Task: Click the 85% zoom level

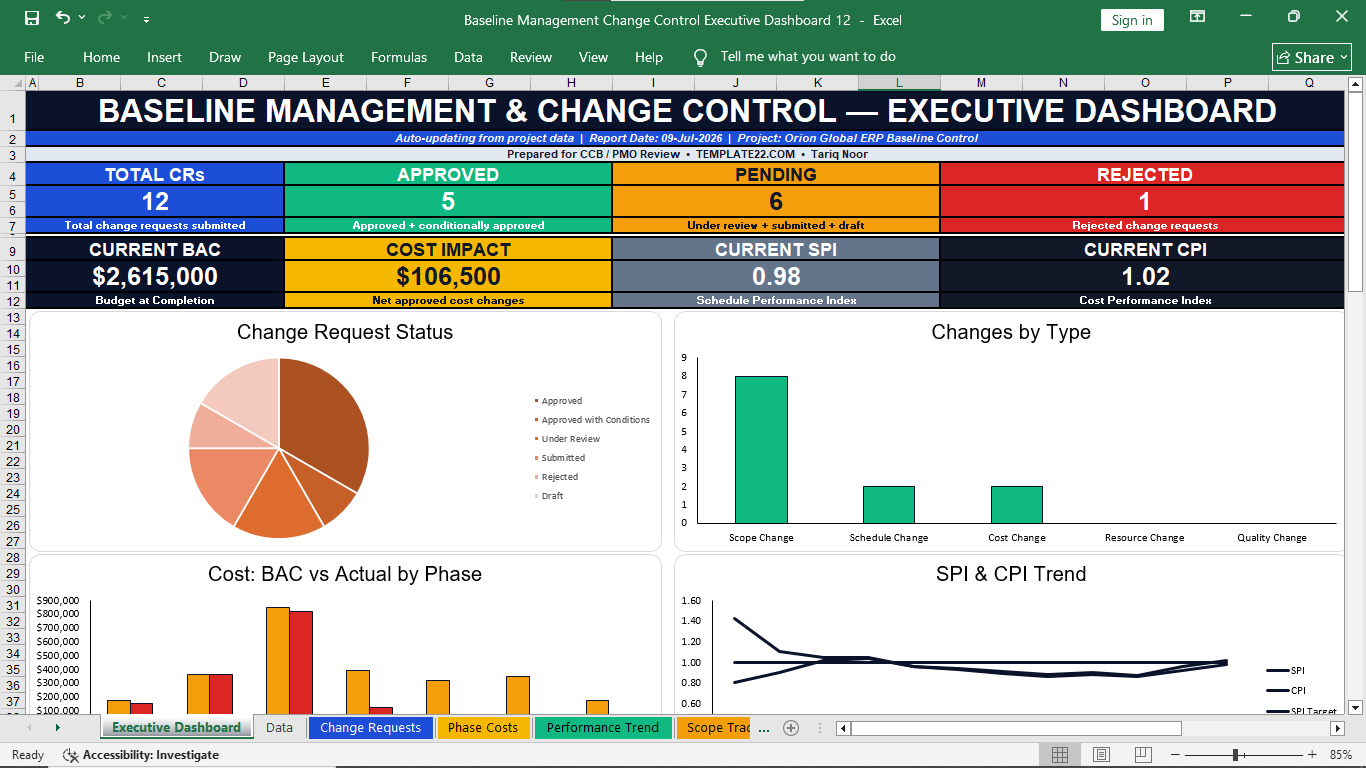Action: 1340,755
